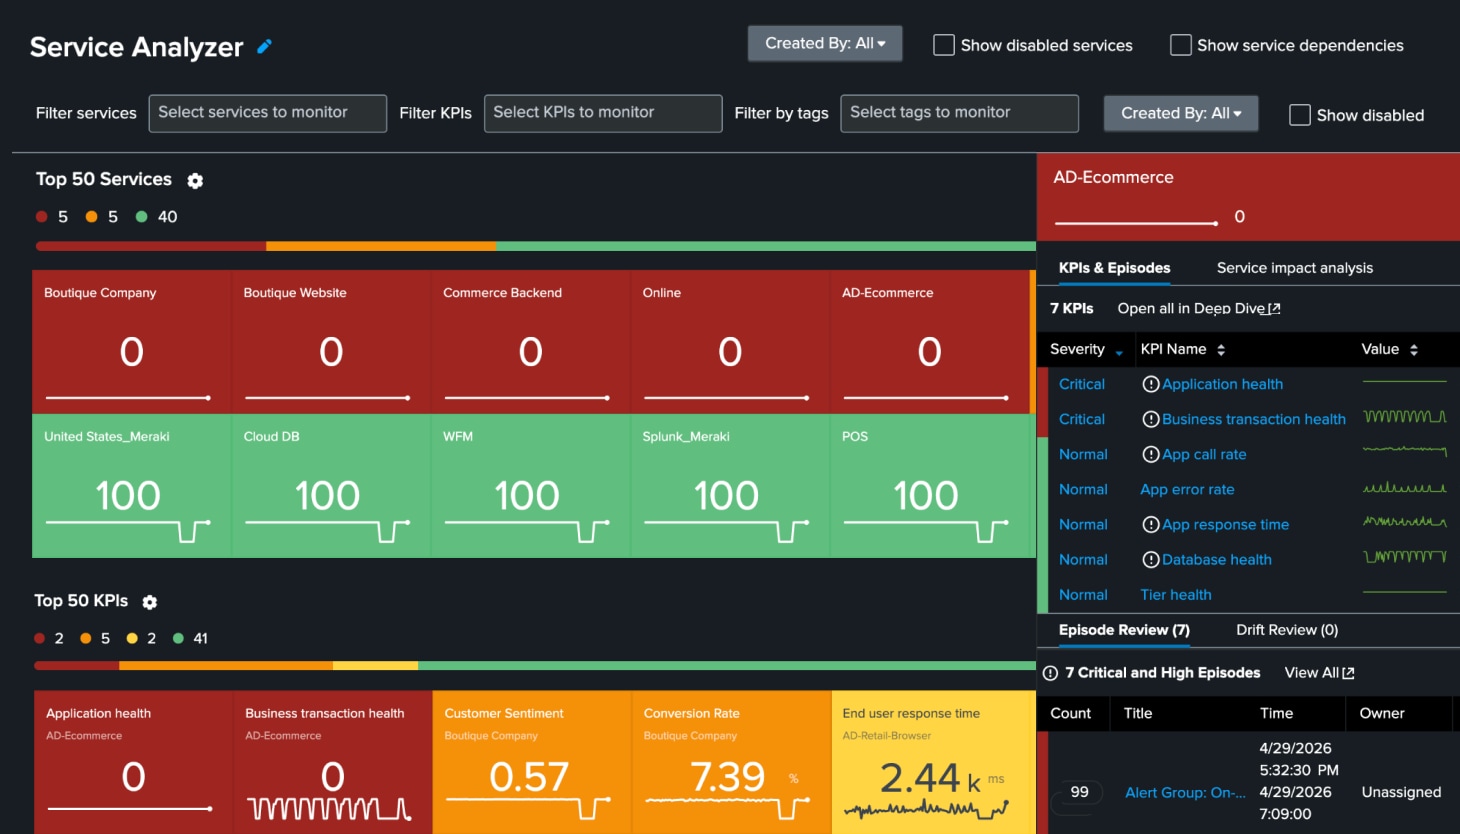This screenshot has height=834, width=1460.
Task: Click the info icon beside Application health
Action: pyautogui.click(x=1151, y=384)
